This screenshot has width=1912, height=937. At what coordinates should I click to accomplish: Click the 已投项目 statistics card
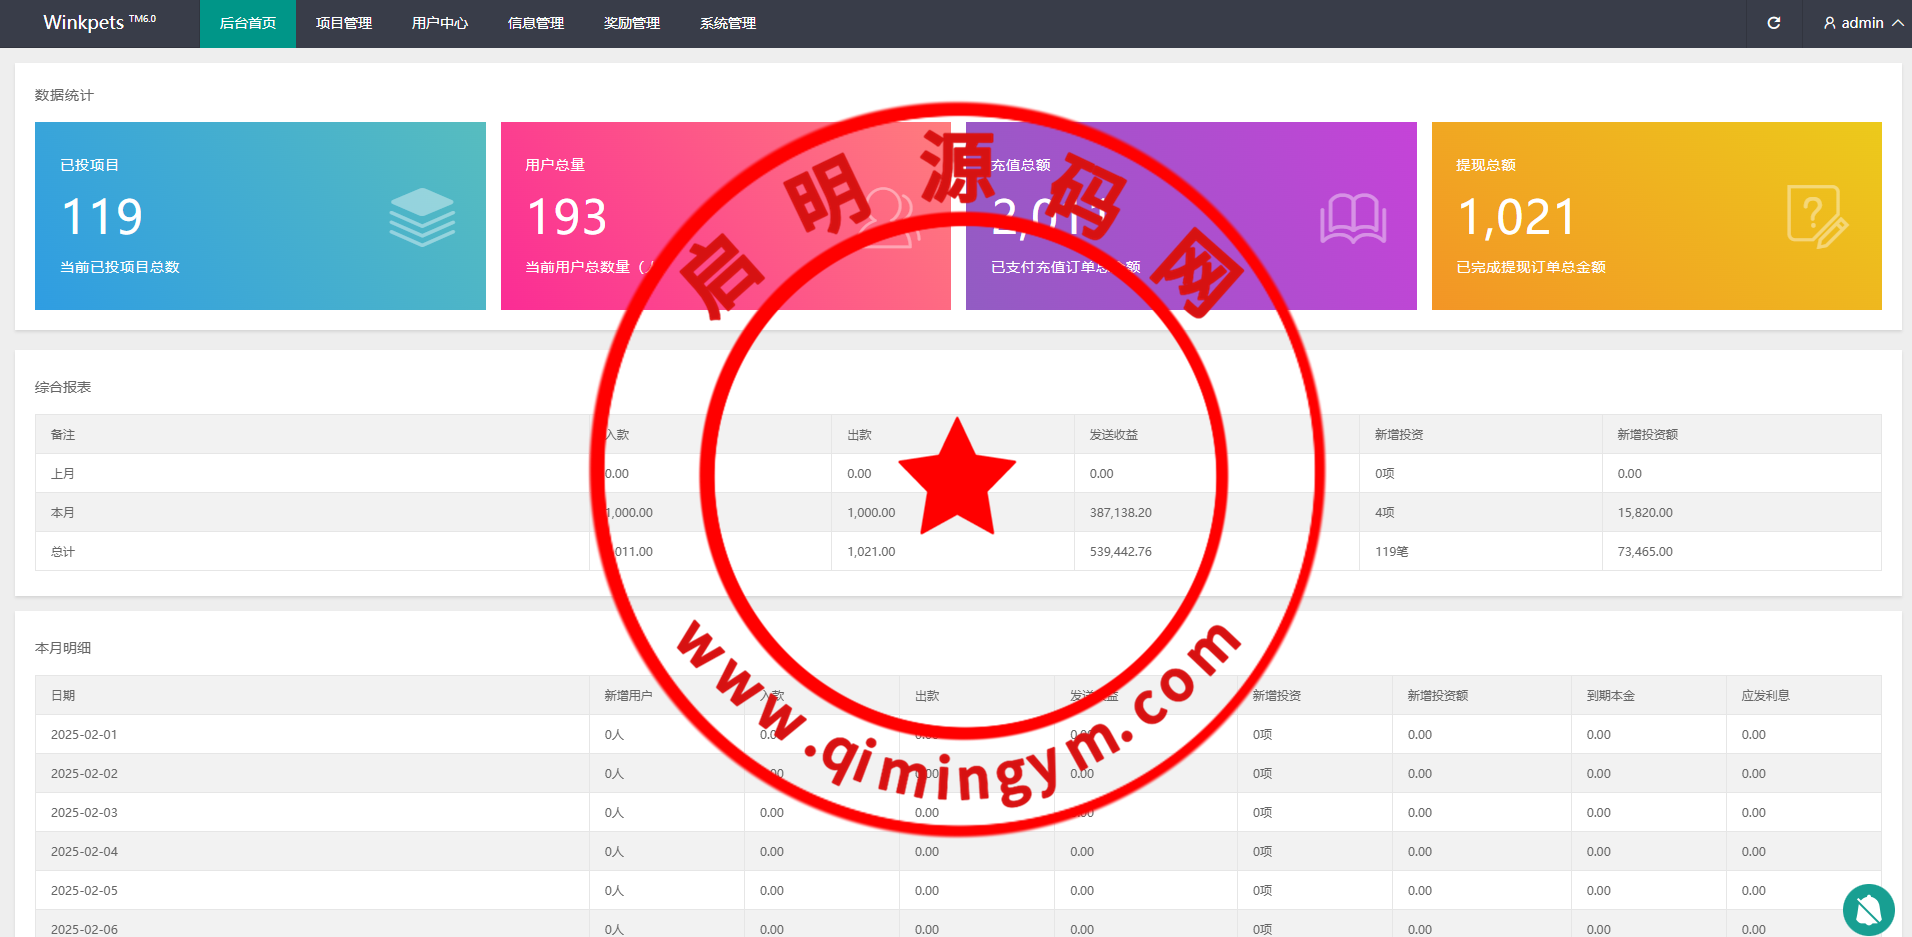[x=260, y=216]
